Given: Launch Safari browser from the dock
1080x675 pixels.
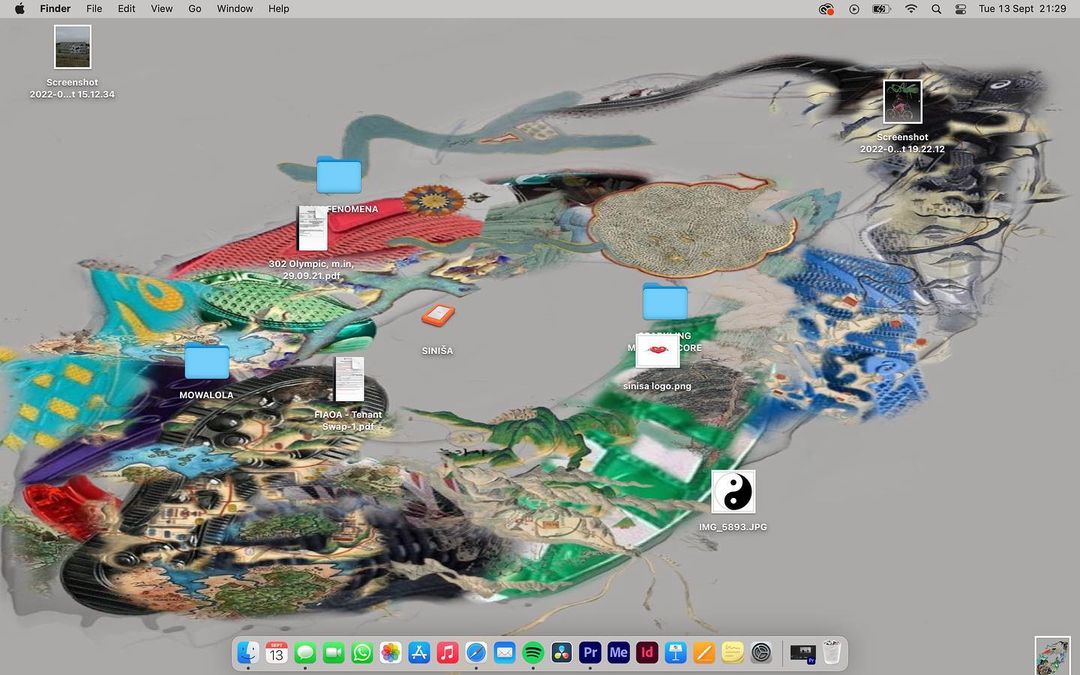Looking at the screenshot, I should pos(476,653).
